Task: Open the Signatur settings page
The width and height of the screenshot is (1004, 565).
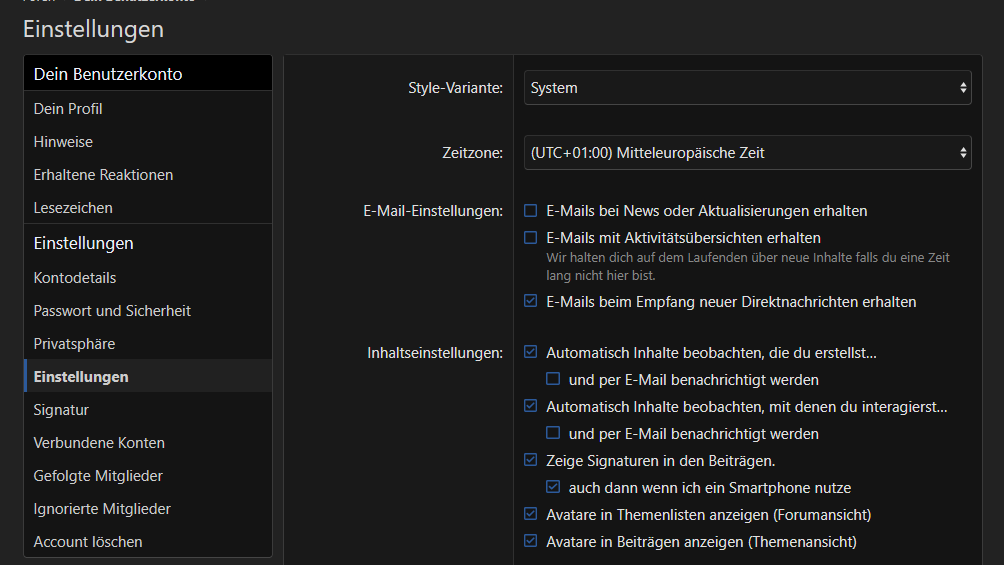Action: pyautogui.click(x=61, y=410)
